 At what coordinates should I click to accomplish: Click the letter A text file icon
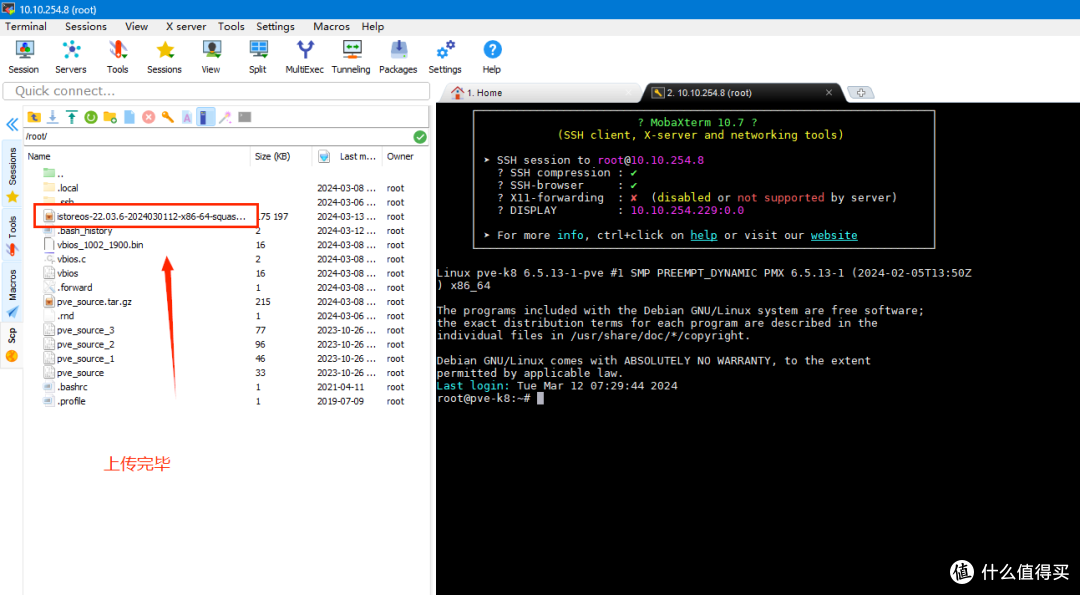click(x=187, y=117)
